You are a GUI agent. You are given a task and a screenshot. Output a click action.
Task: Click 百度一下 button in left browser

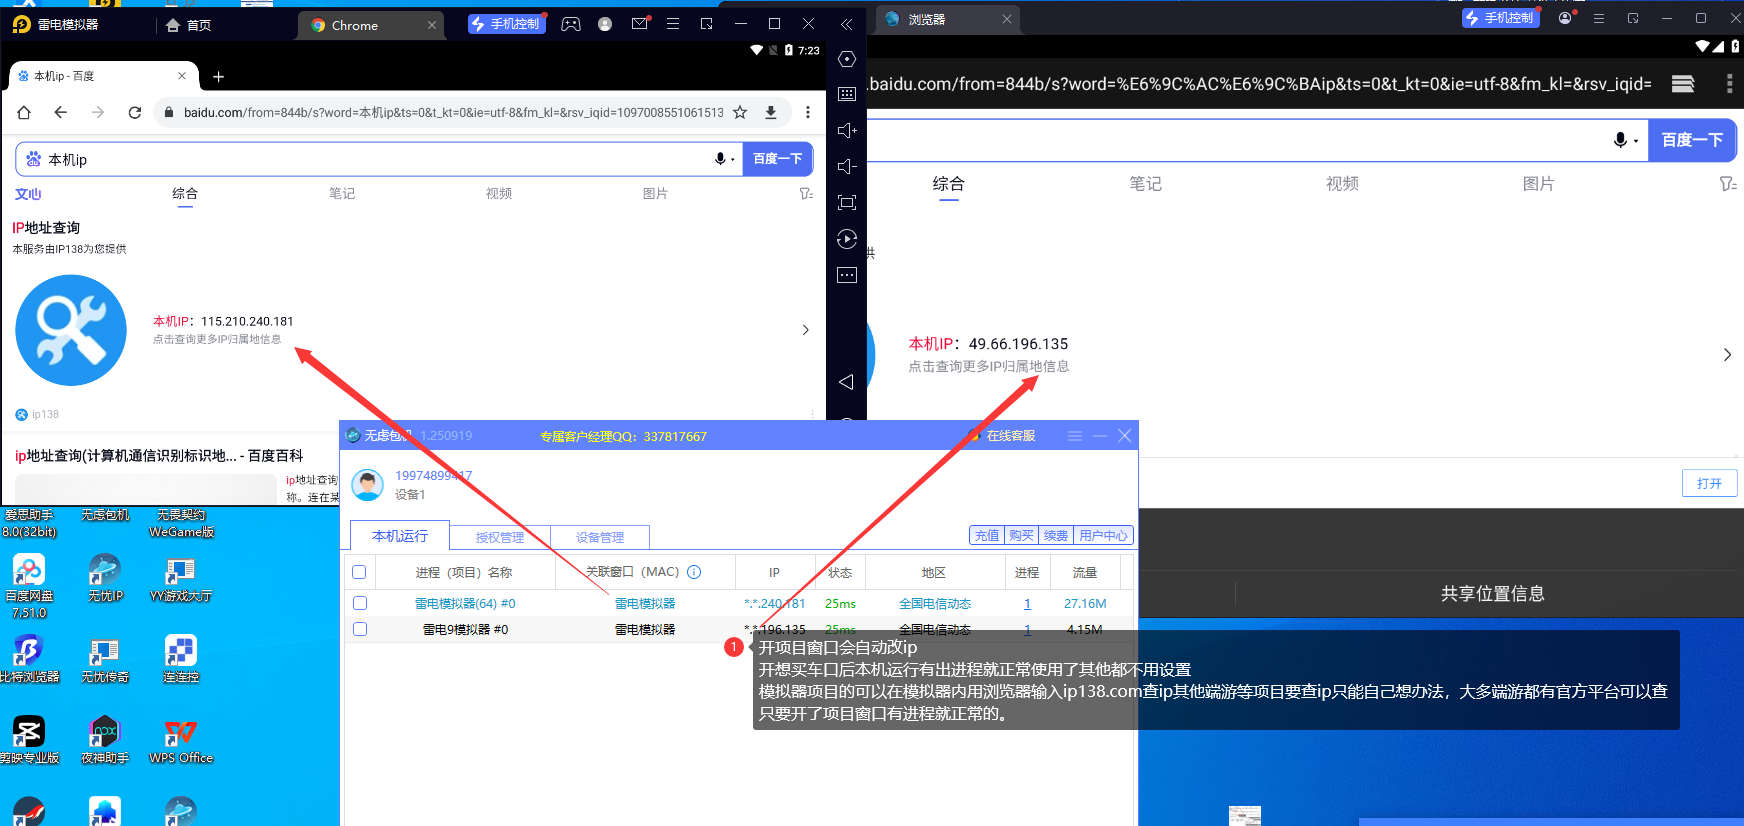(778, 159)
